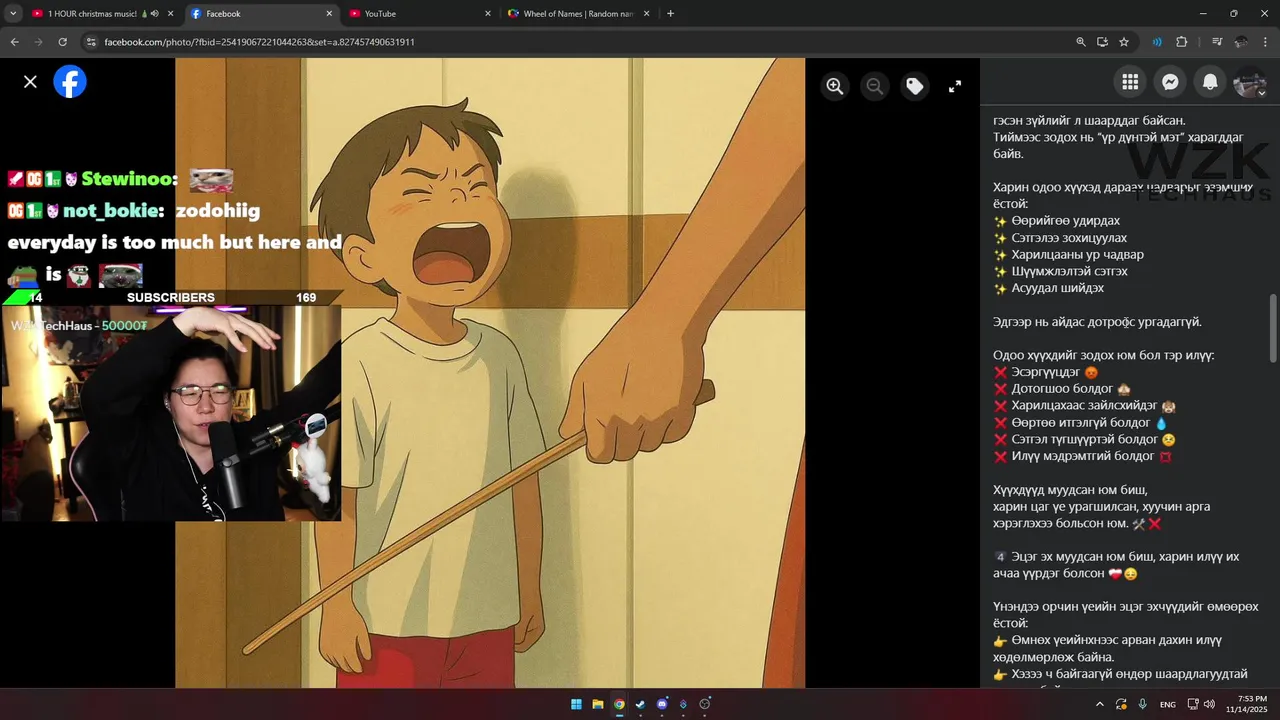This screenshot has height=720, width=1280.
Task: Click the text 'Сэтгэлээ зохицуулах'
Action: click(1069, 238)
